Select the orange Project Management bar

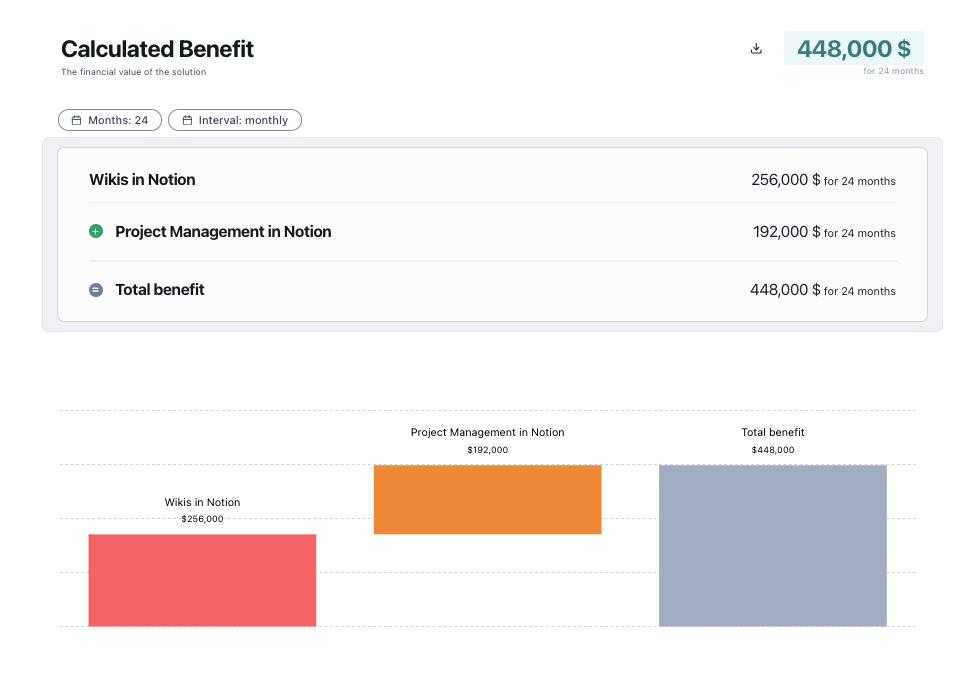pyautogui.click(x=487, y=499)
